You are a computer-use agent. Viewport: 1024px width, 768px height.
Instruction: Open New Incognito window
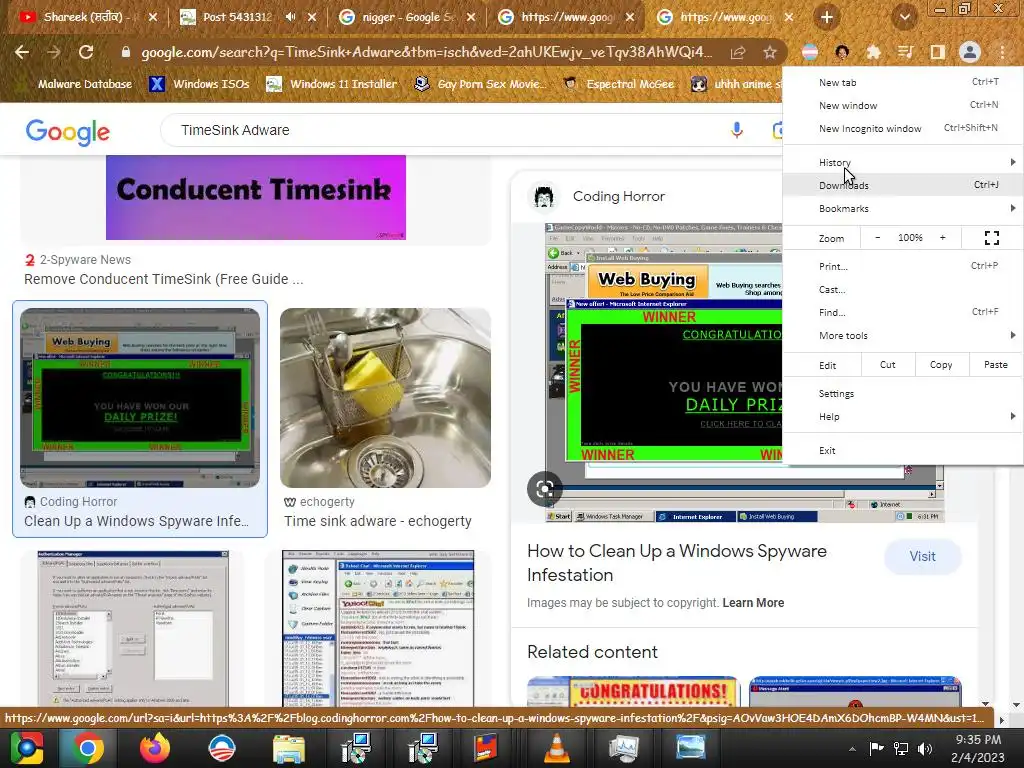pyautogui.click(x=903, y=128)
